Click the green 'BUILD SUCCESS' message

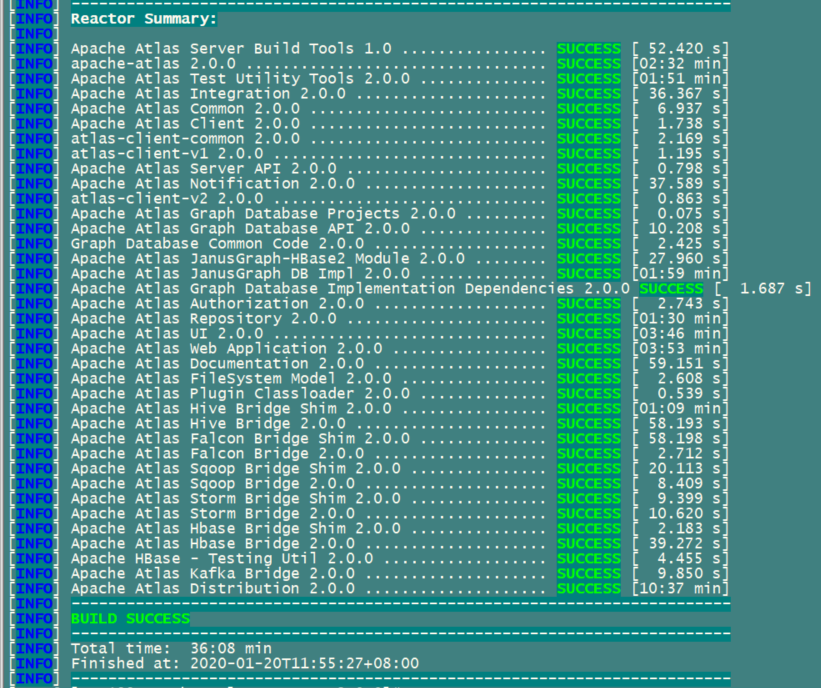(x=130, y=619)
